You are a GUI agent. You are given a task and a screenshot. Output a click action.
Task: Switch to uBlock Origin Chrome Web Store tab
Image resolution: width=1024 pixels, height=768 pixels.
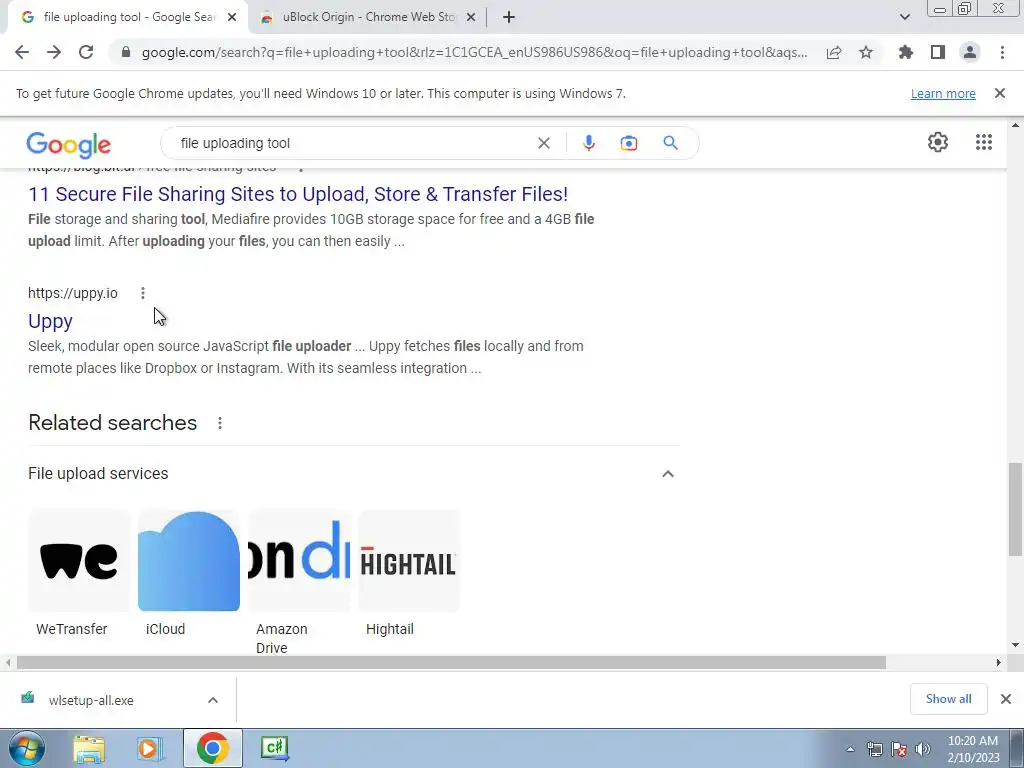point(368,17)
